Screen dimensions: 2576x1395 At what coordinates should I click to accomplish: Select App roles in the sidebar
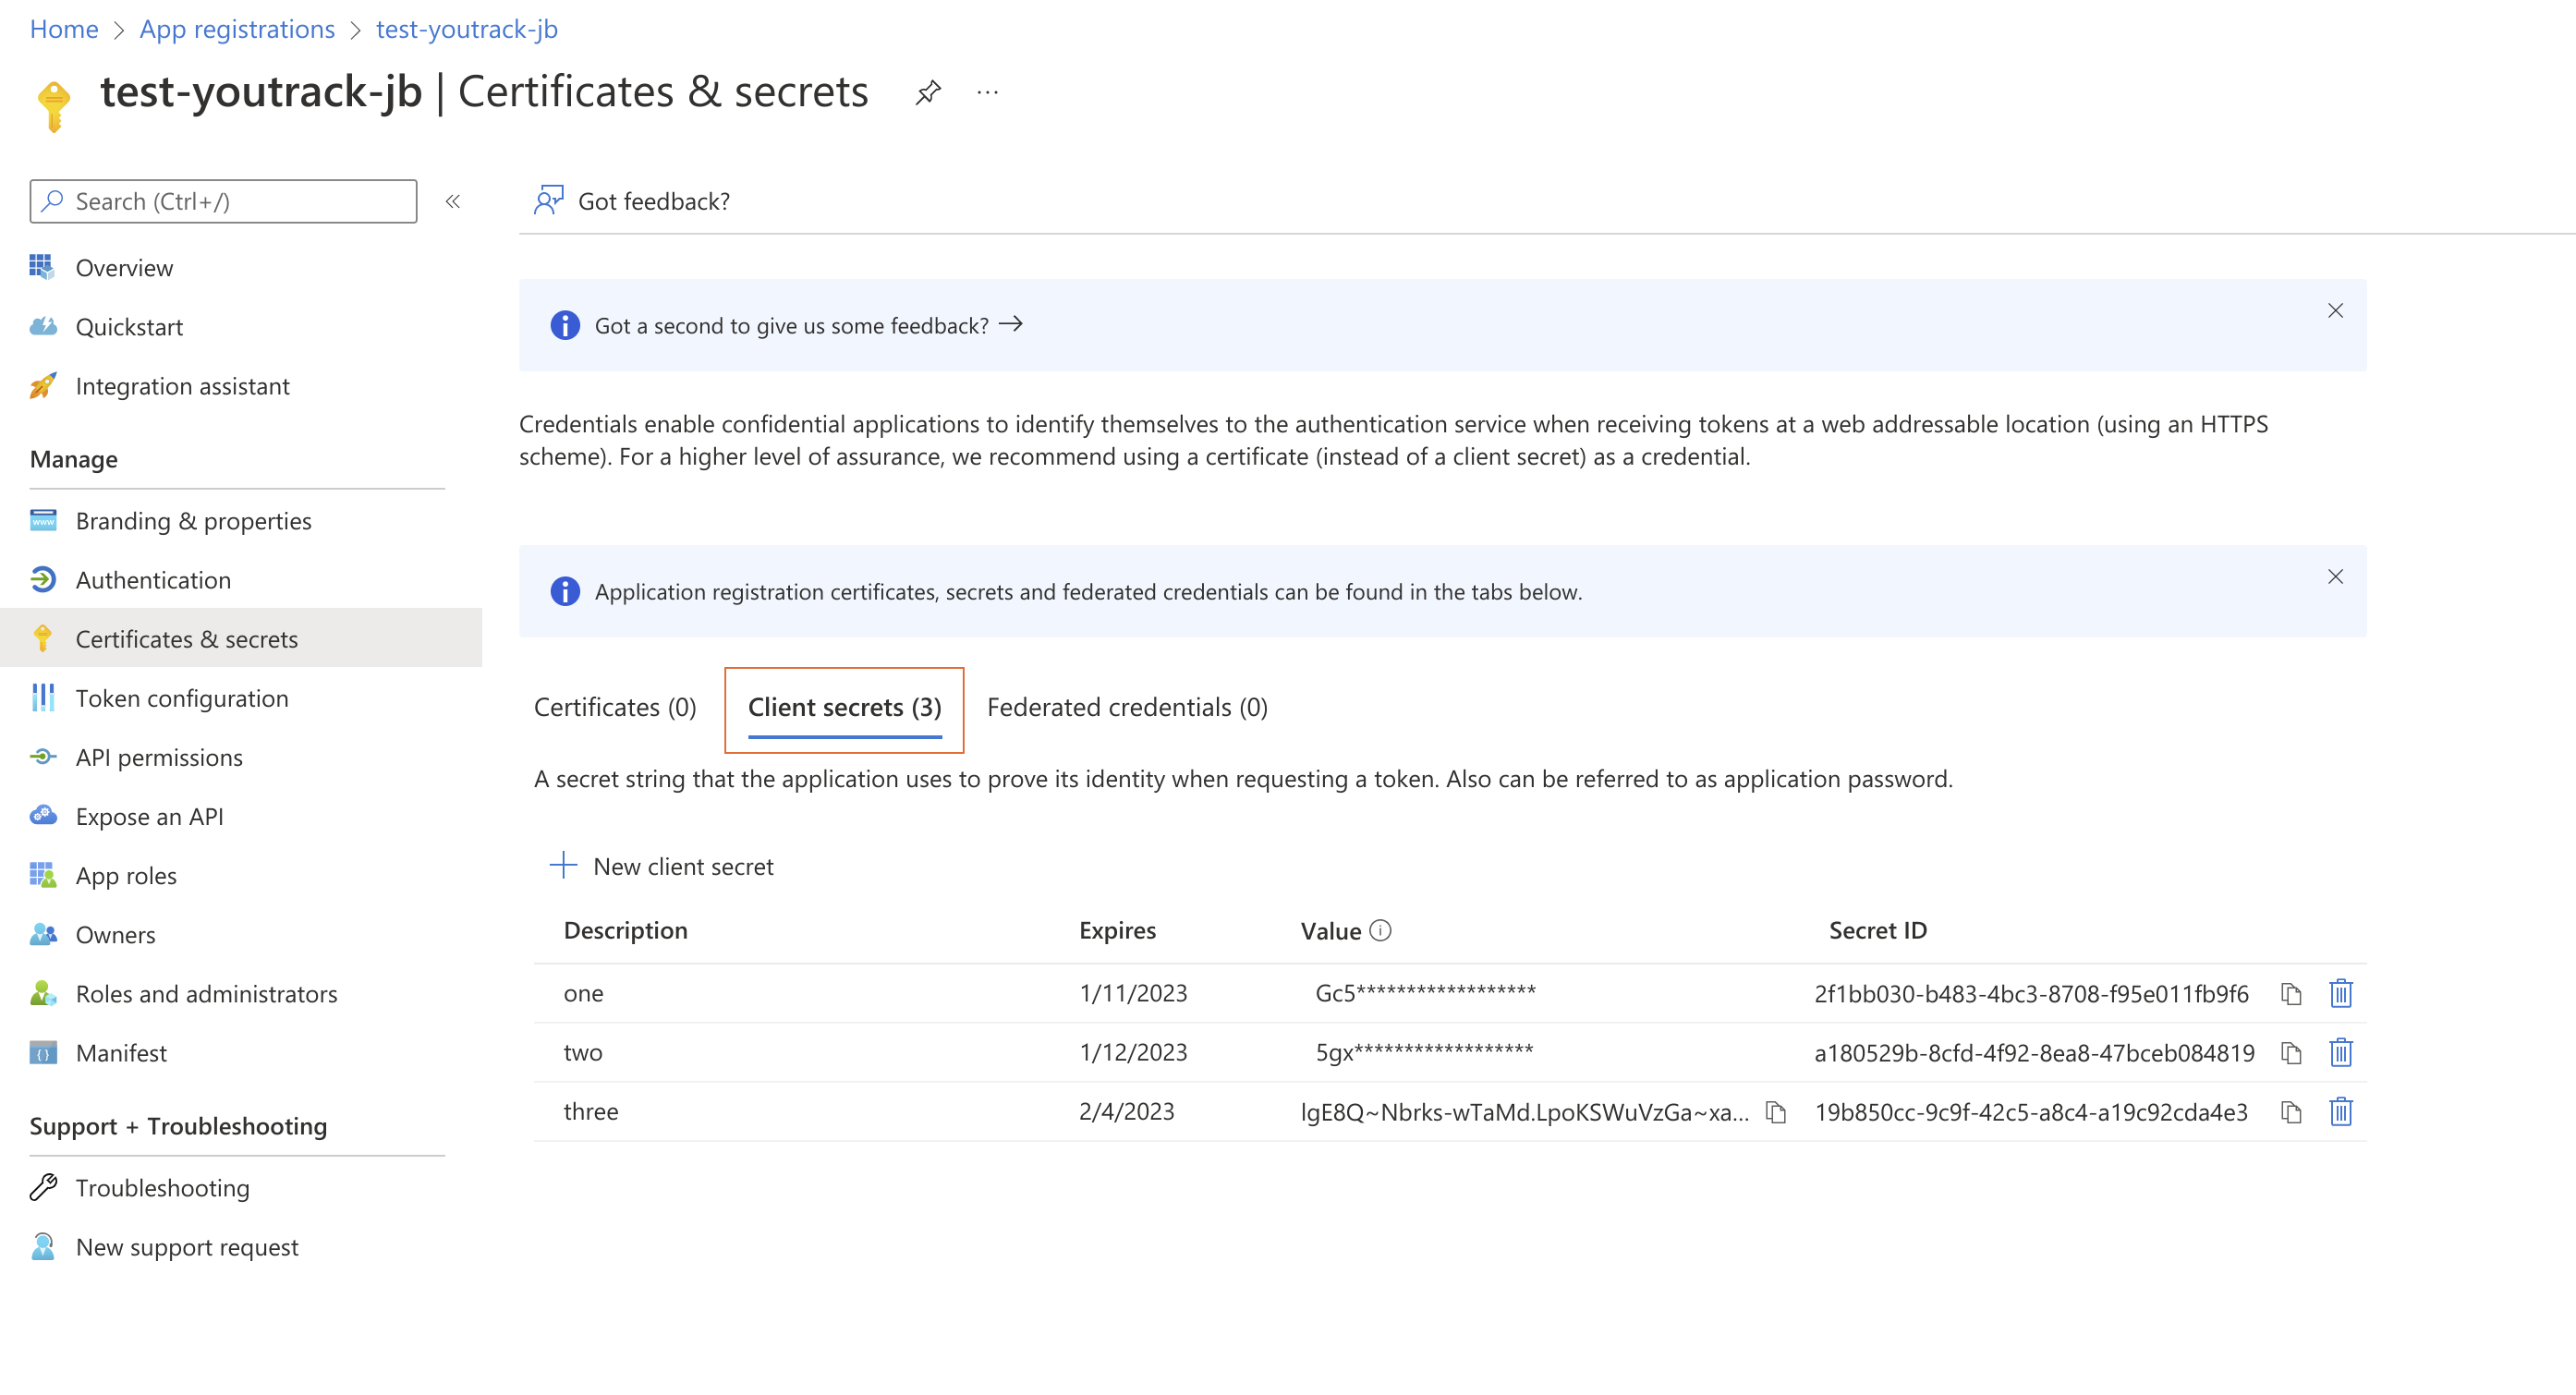tap(124, 875)
